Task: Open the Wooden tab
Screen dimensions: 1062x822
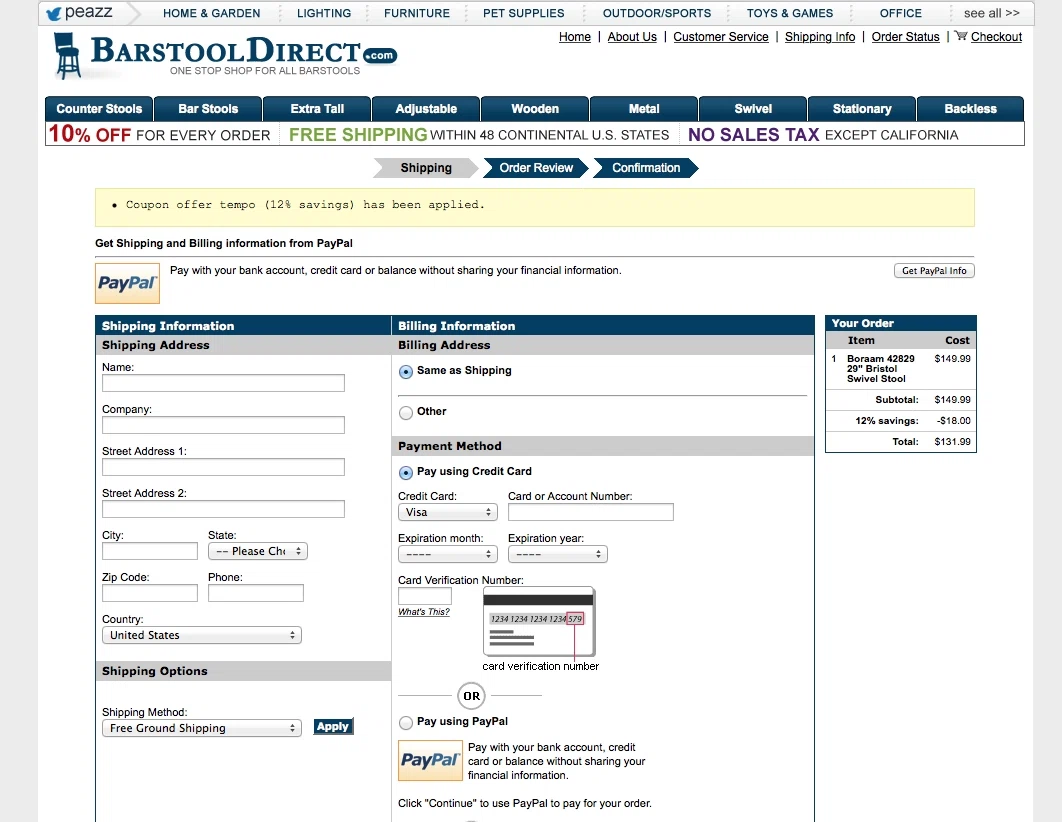Action: (x=535, y=109)
